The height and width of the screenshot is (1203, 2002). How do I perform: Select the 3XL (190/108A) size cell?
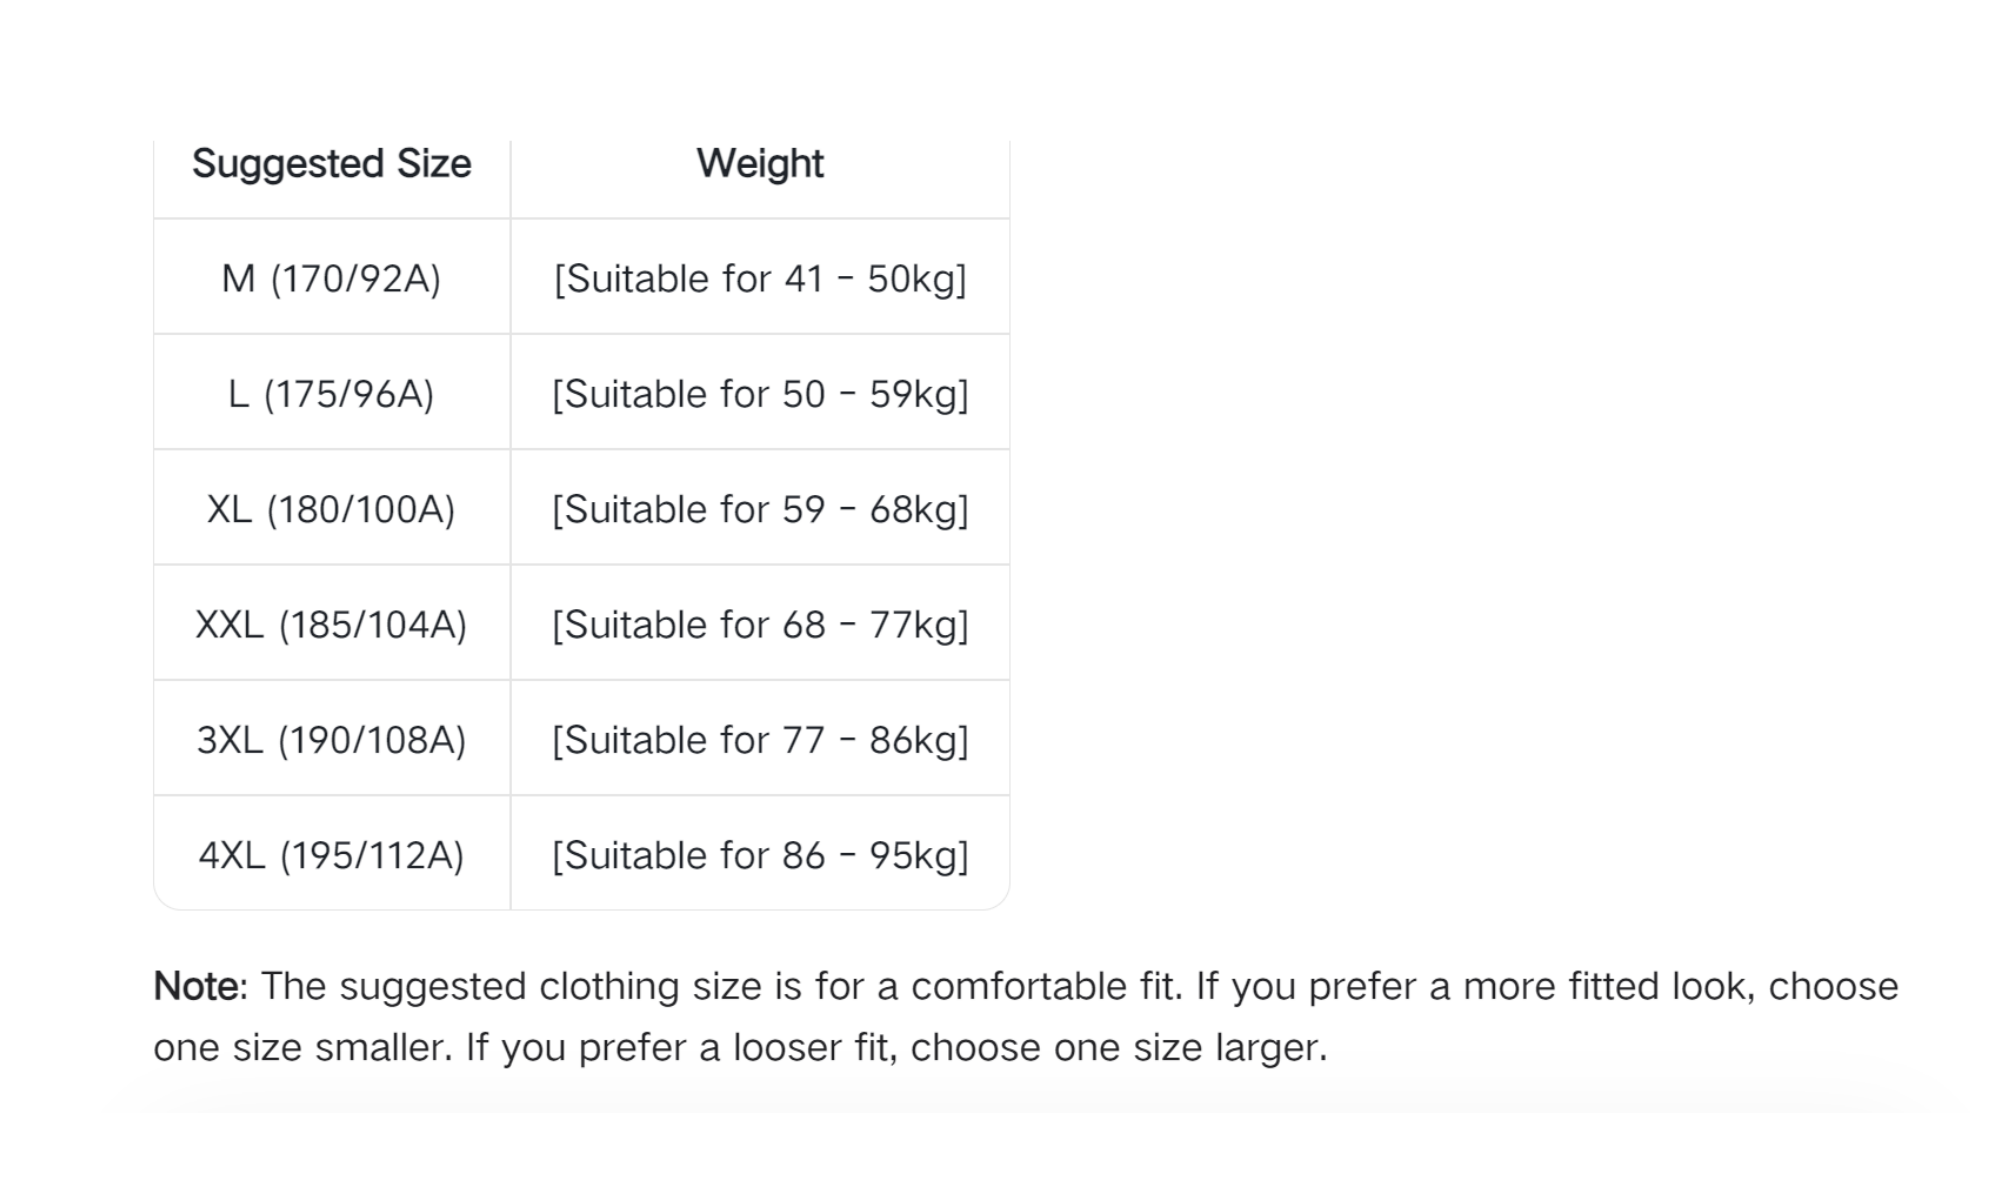point(331,740)
